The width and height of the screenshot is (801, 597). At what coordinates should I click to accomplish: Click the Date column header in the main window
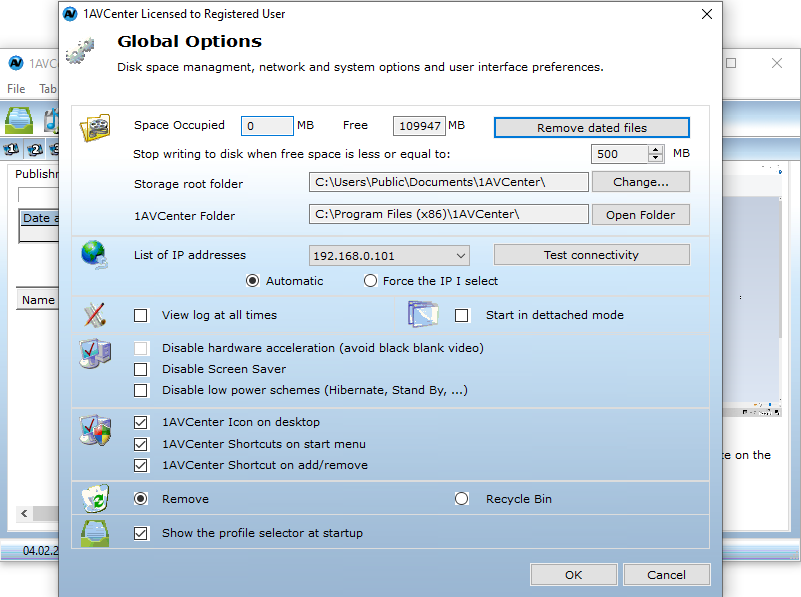point(39,218)
